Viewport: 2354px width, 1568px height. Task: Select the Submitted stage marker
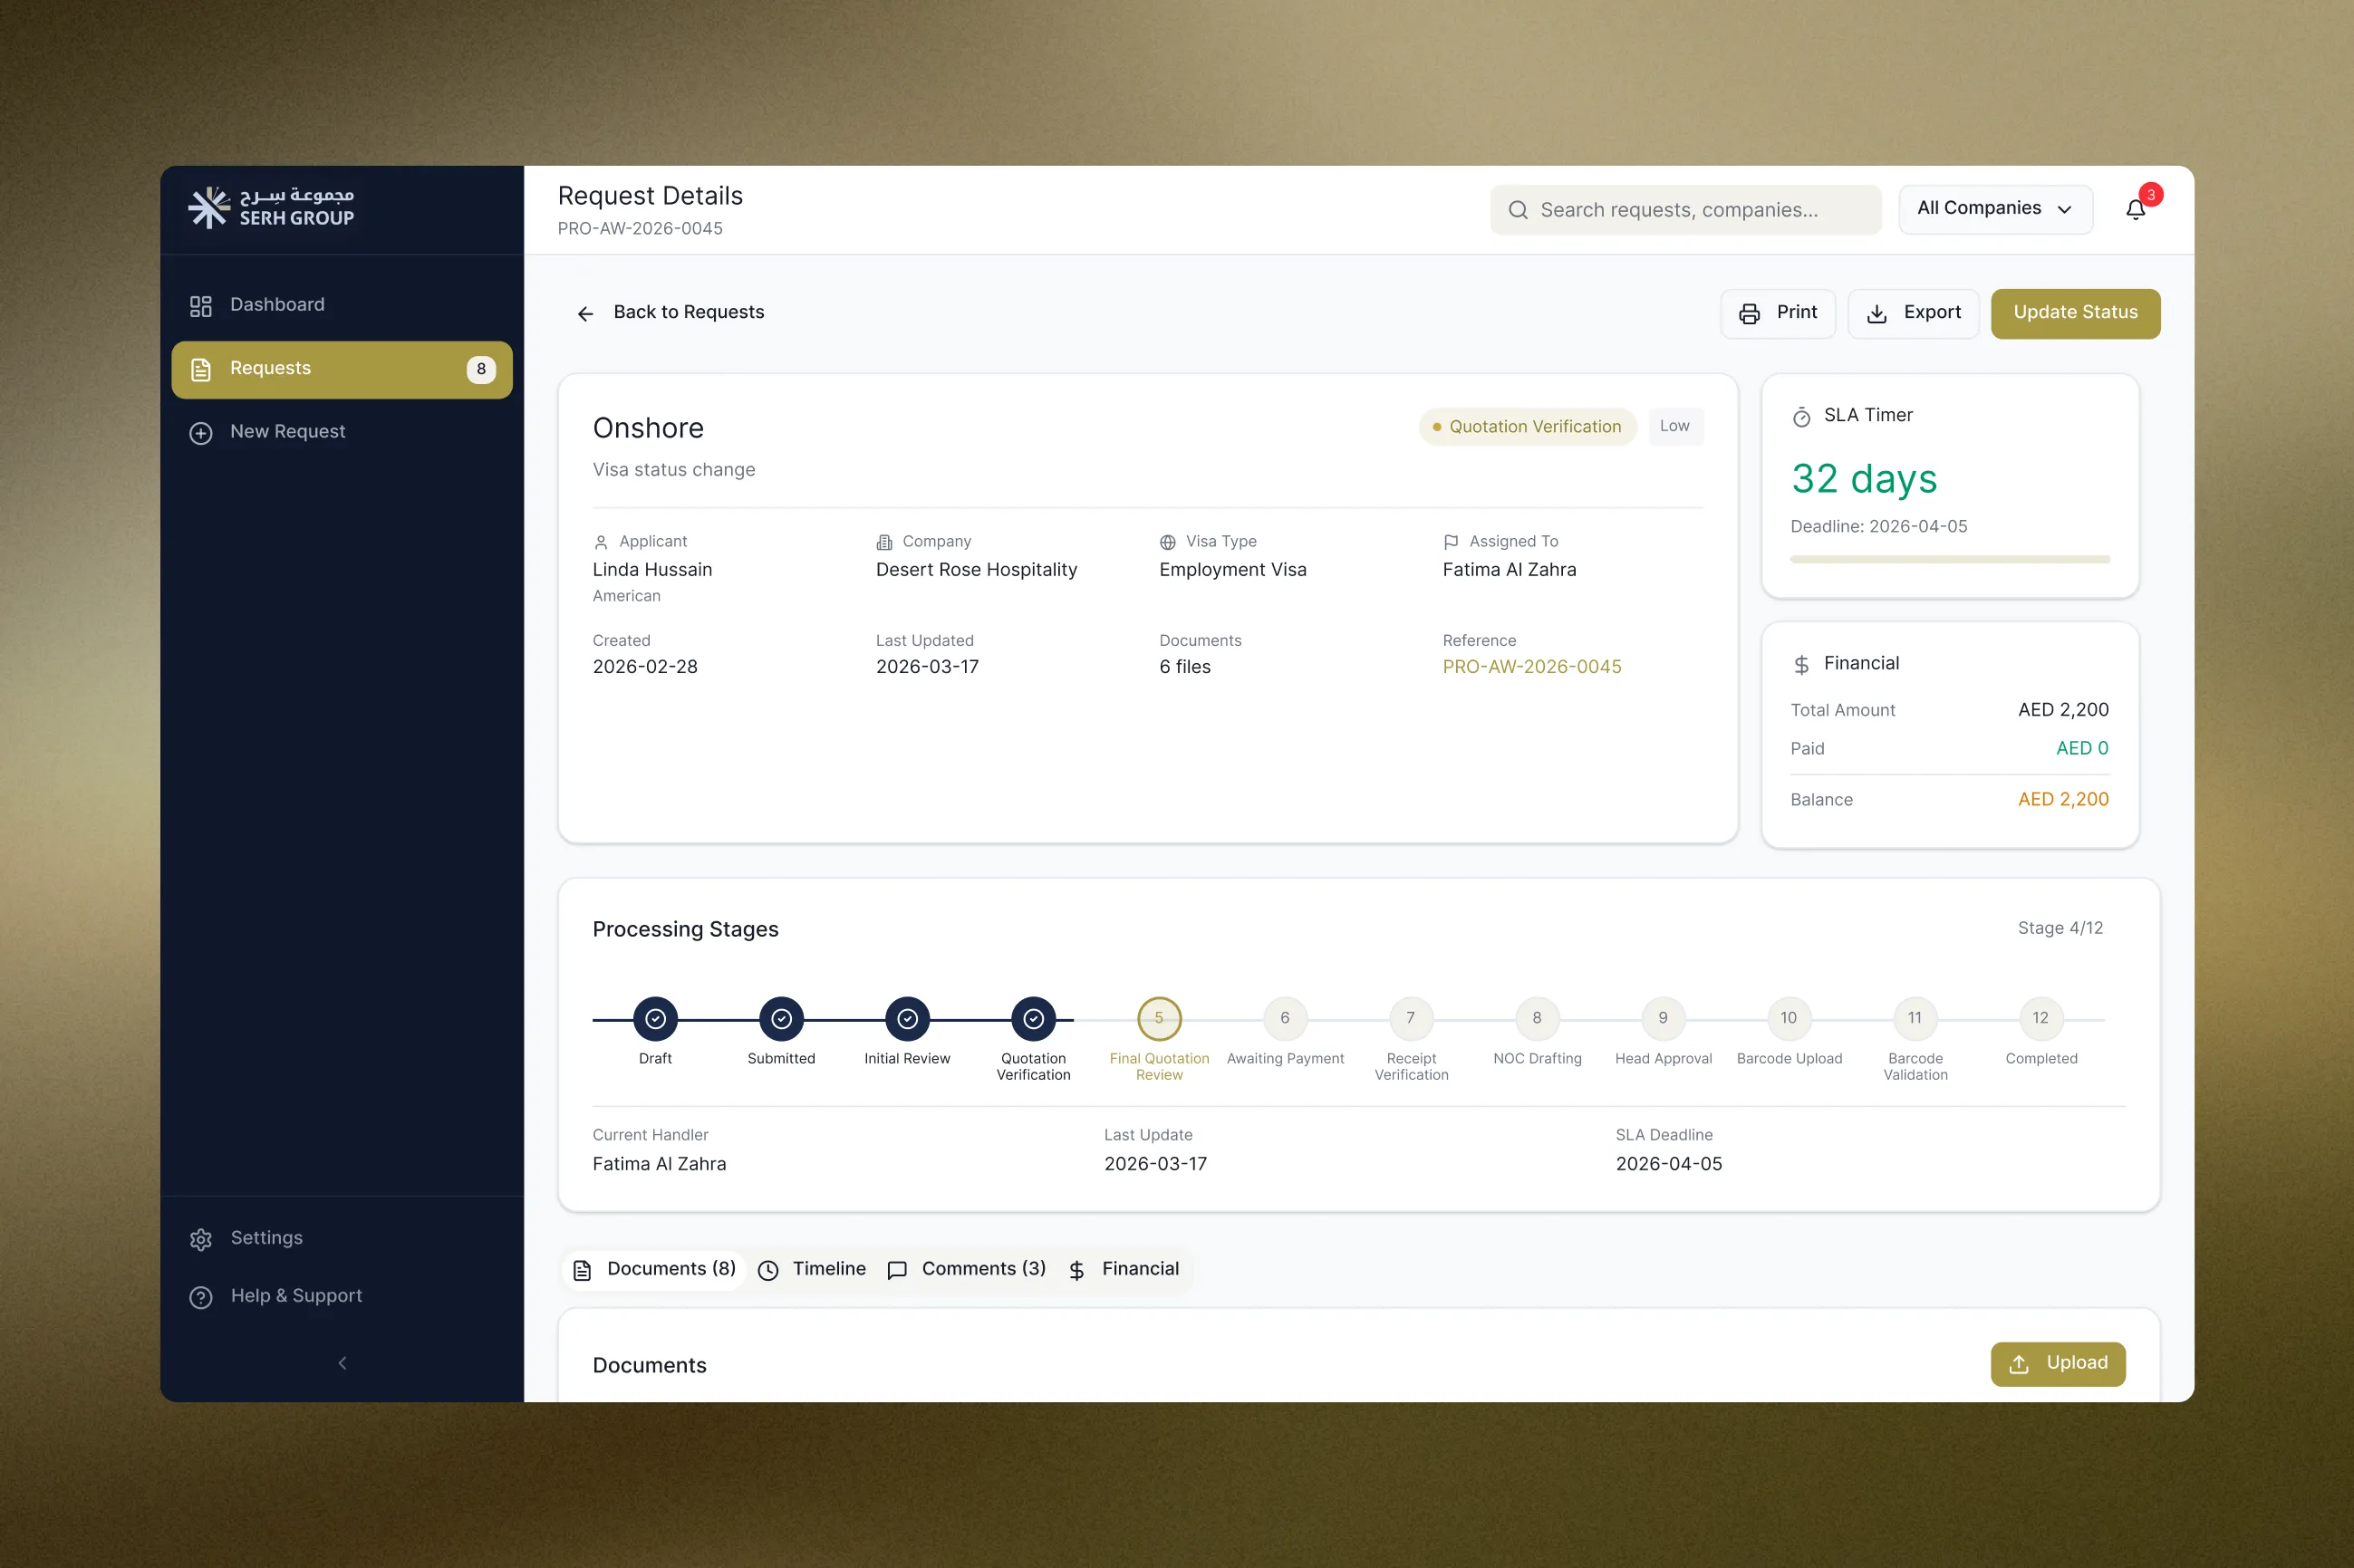click(781, 1019)
